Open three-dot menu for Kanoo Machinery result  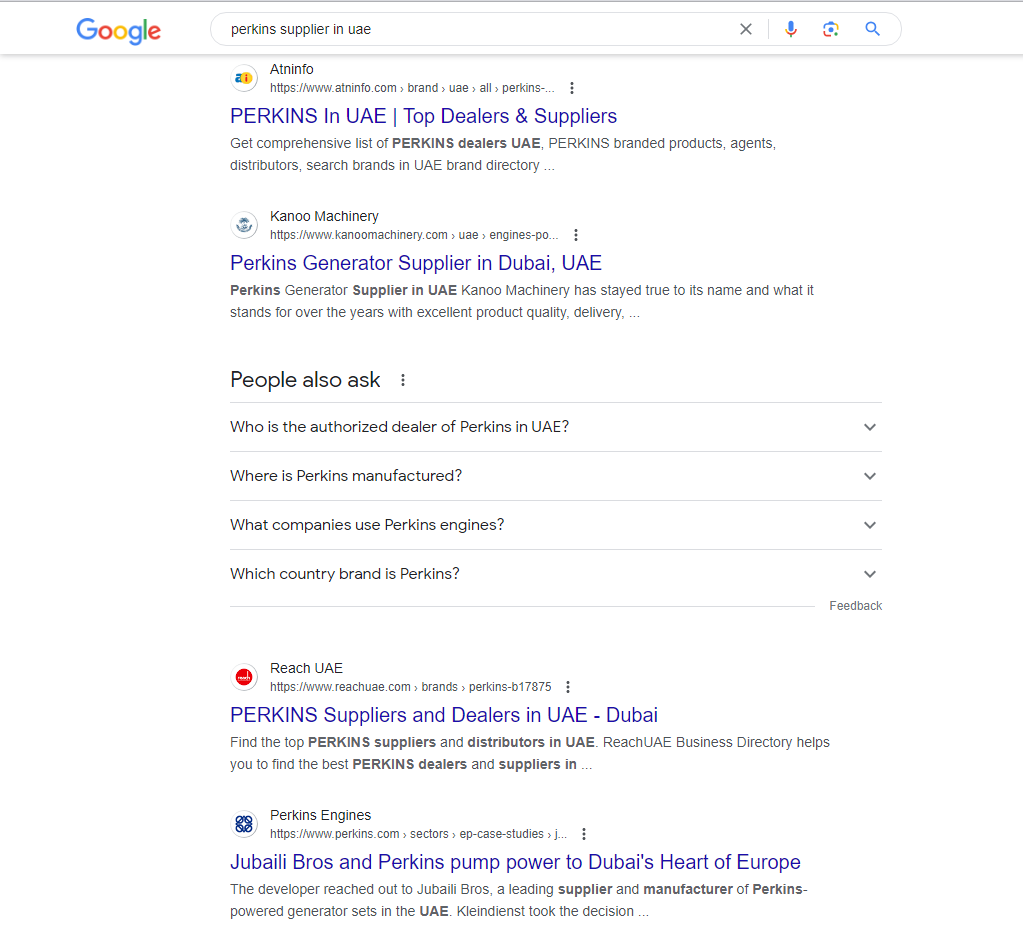[576, 235]
